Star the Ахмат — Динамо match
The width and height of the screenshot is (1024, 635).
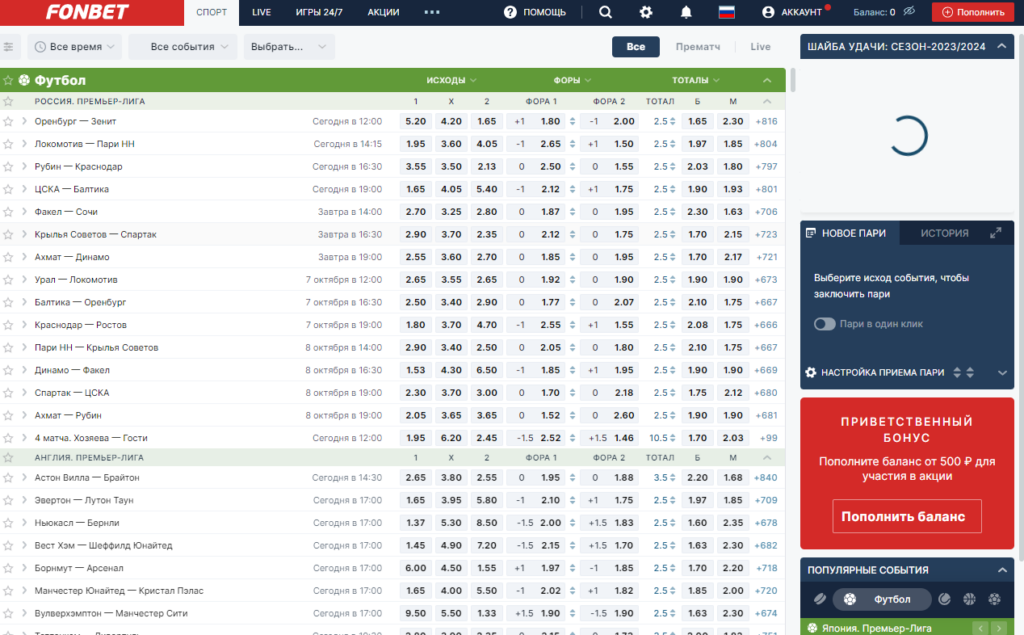coord(8,257)
